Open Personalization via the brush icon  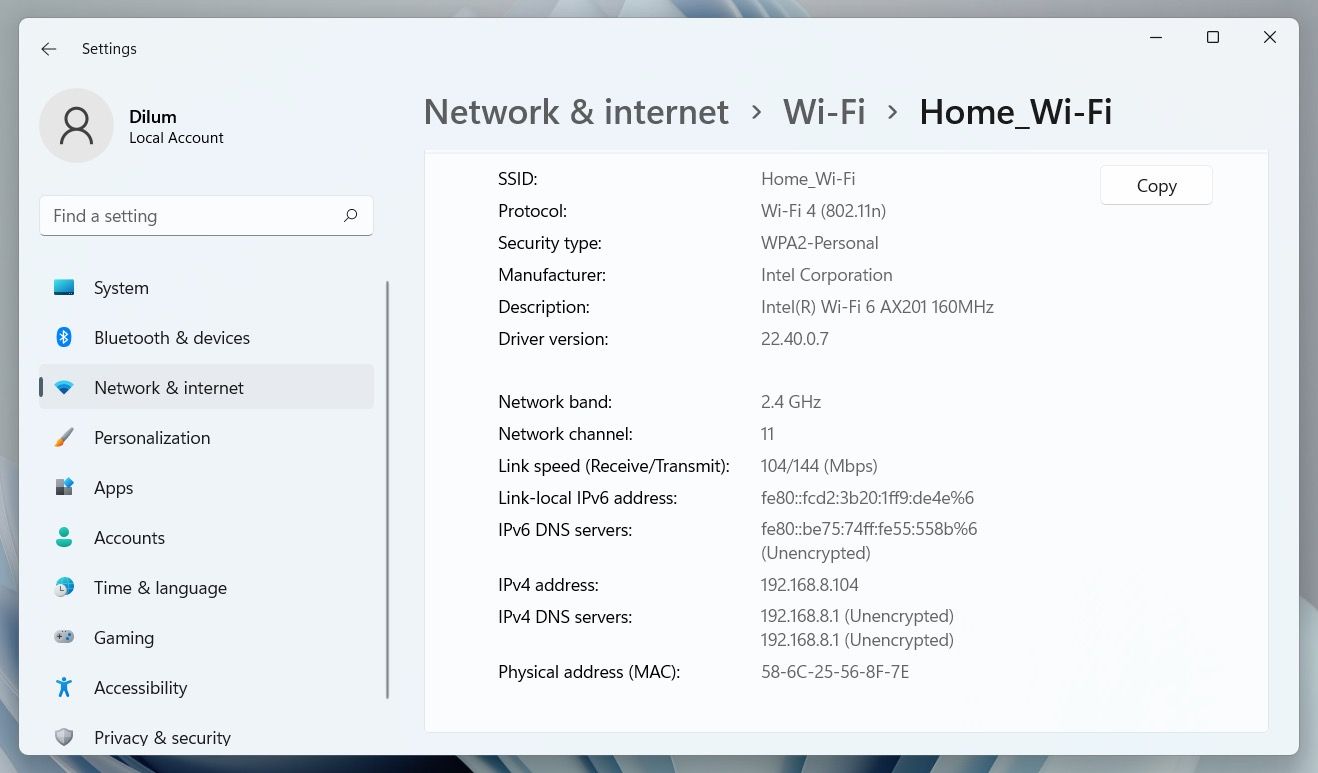click(64, 437)
